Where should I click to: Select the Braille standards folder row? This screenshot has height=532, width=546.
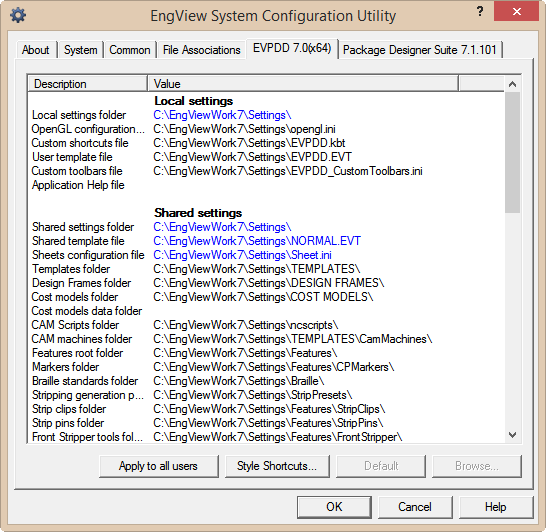[266, 381]
